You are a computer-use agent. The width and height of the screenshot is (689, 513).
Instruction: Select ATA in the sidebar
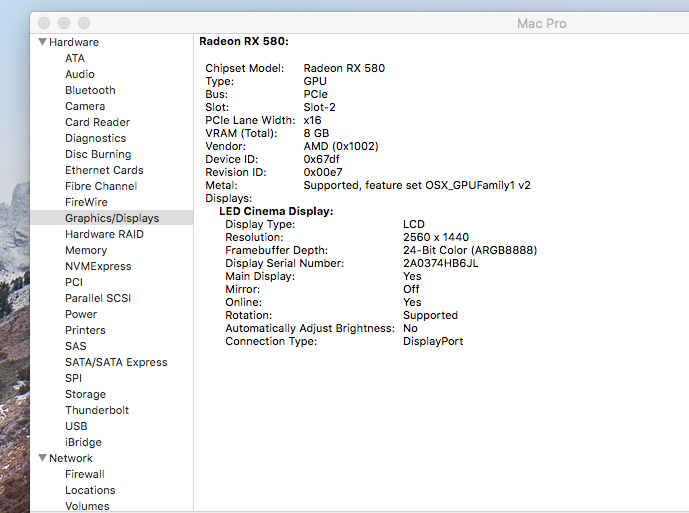pos(75,58)
